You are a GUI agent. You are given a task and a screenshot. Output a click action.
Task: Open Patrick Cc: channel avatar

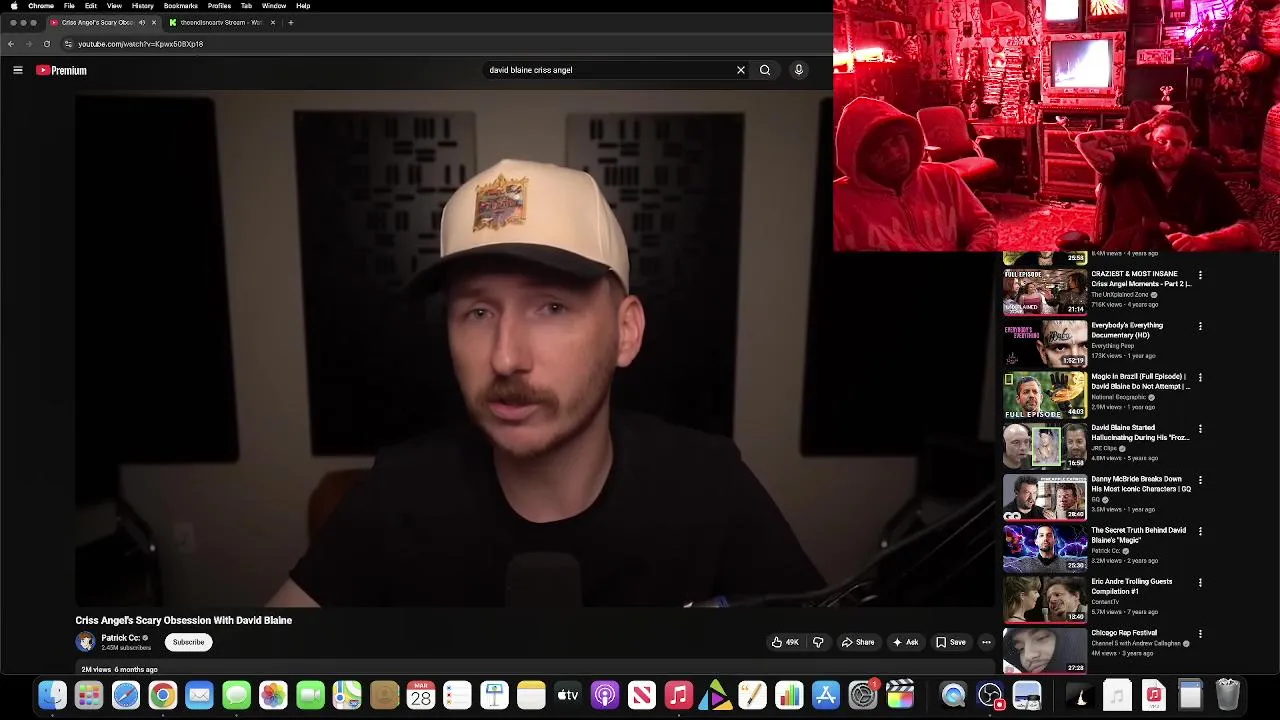[x=85, y=642]
